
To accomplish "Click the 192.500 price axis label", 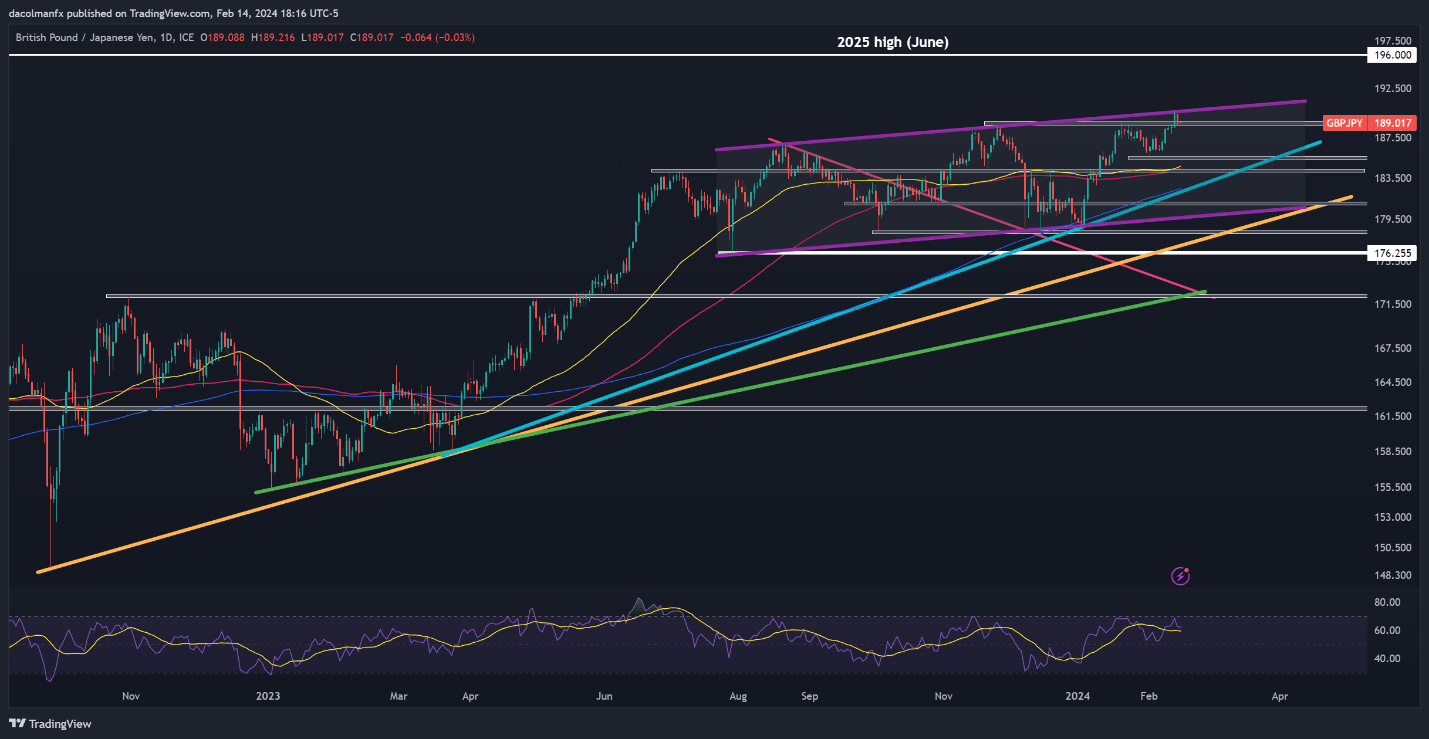I will [x=1392, y=88].
